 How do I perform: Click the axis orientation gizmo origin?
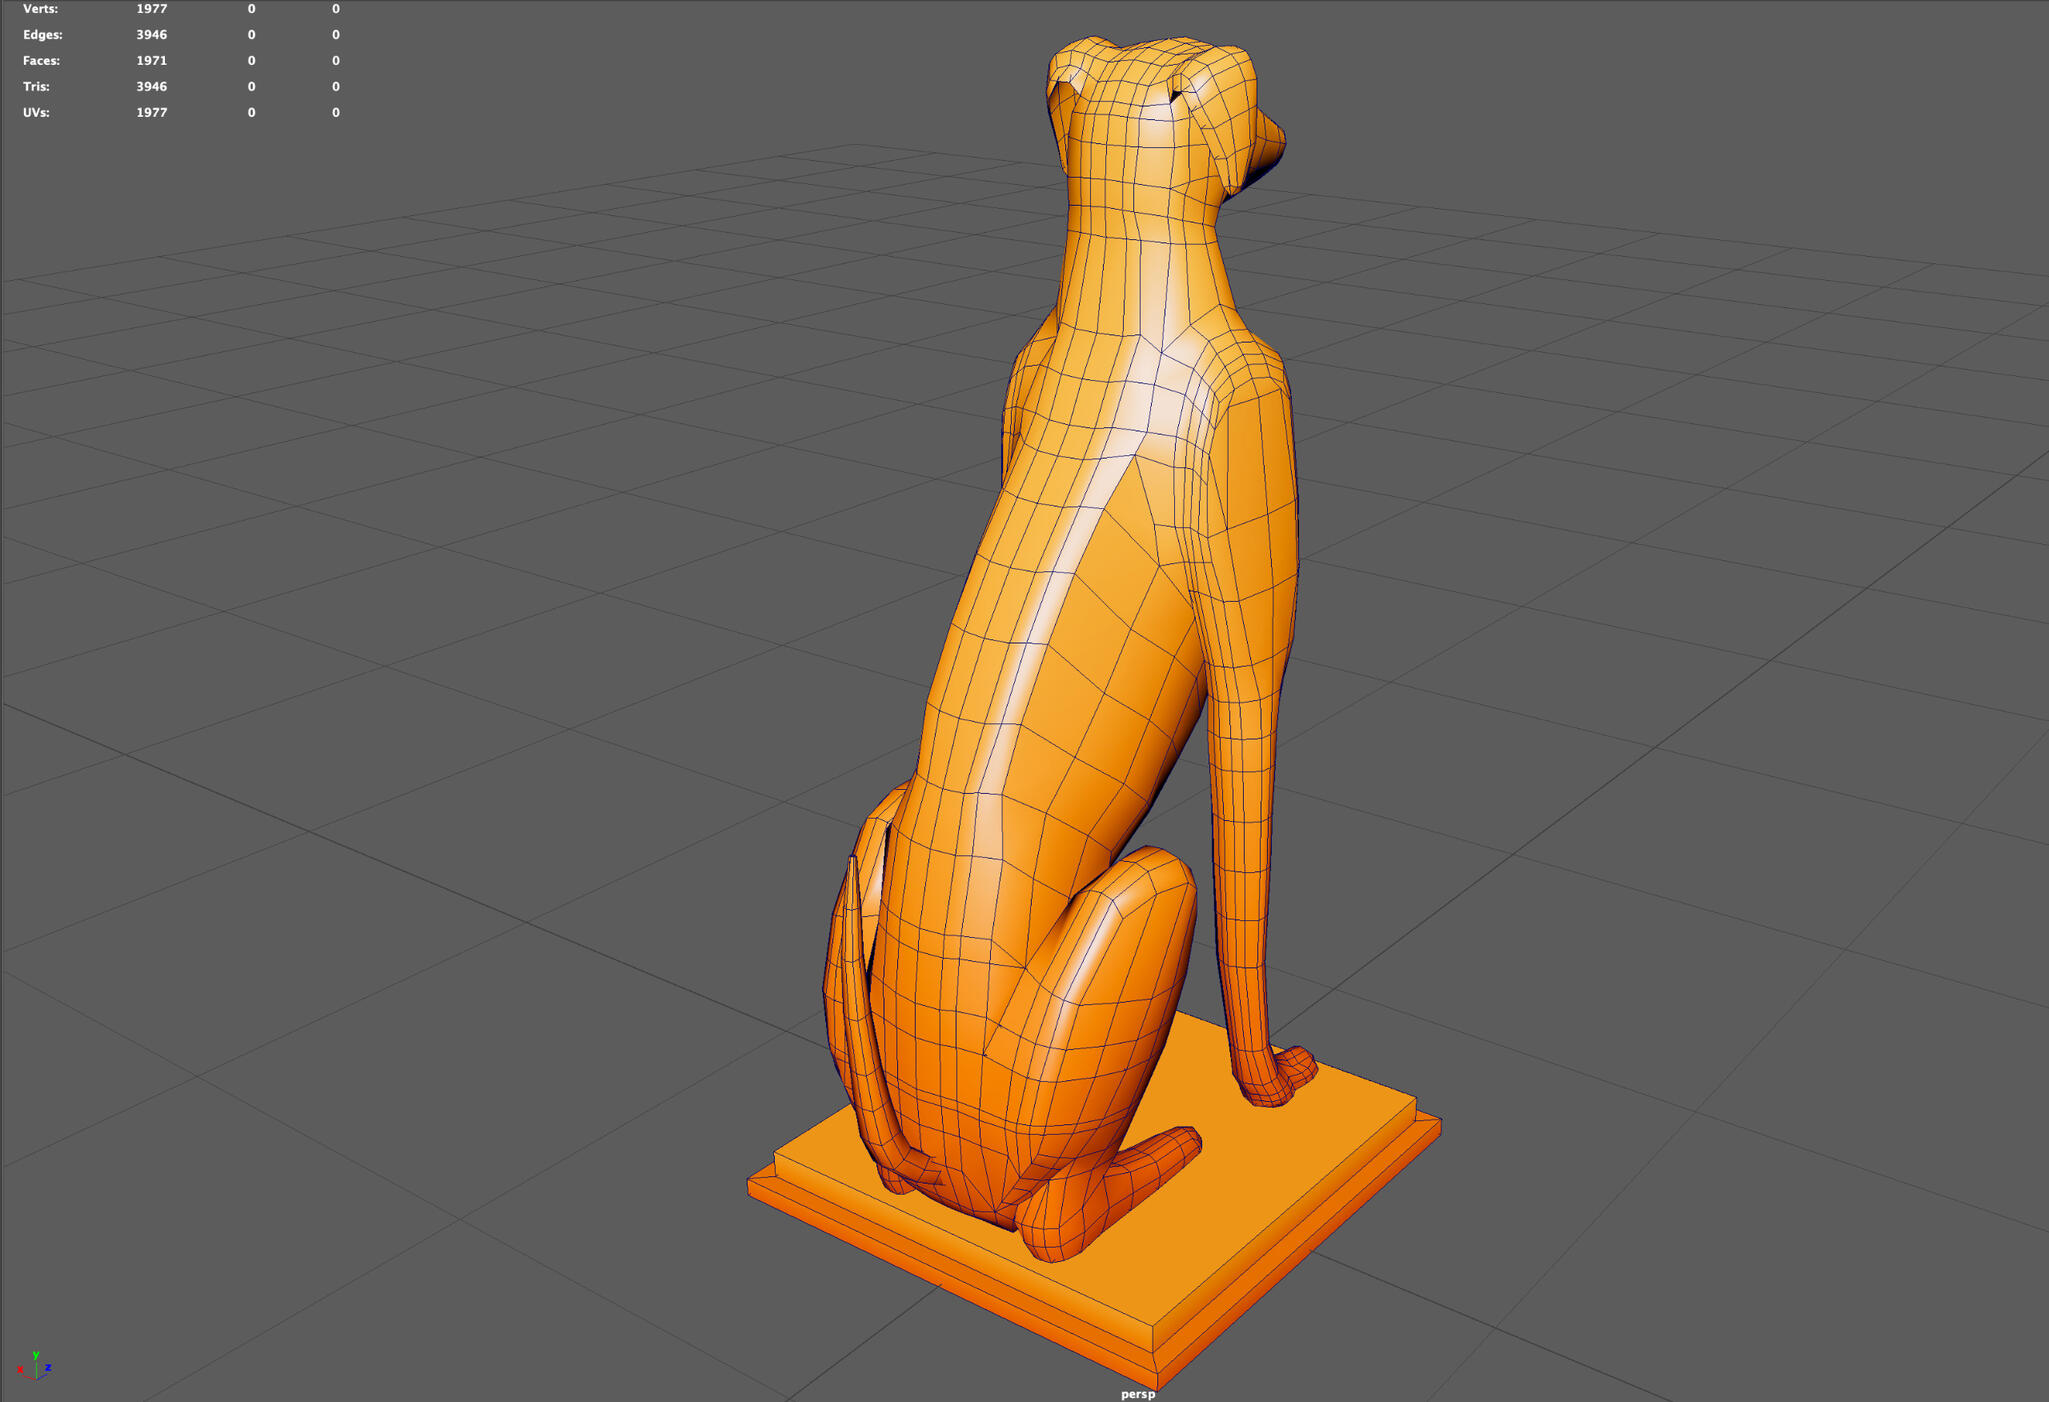coord(37,1380)
